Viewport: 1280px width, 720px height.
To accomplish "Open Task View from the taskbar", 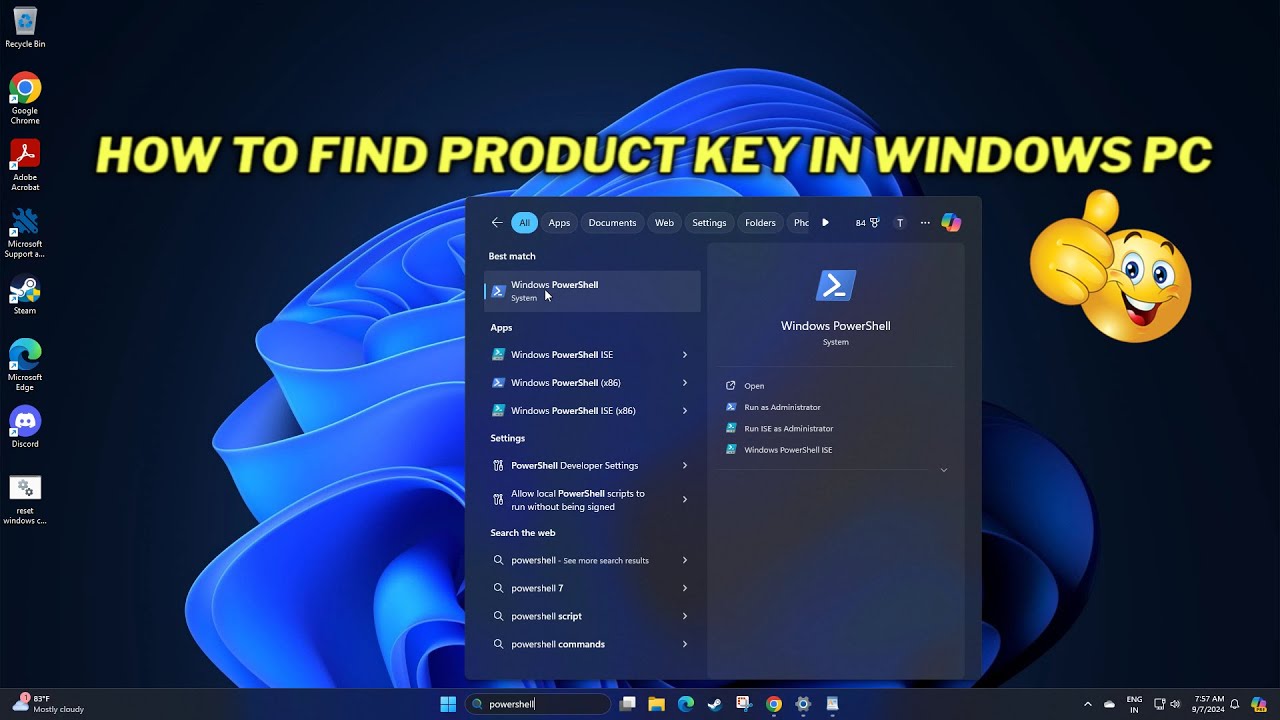I will click(628, 704).
